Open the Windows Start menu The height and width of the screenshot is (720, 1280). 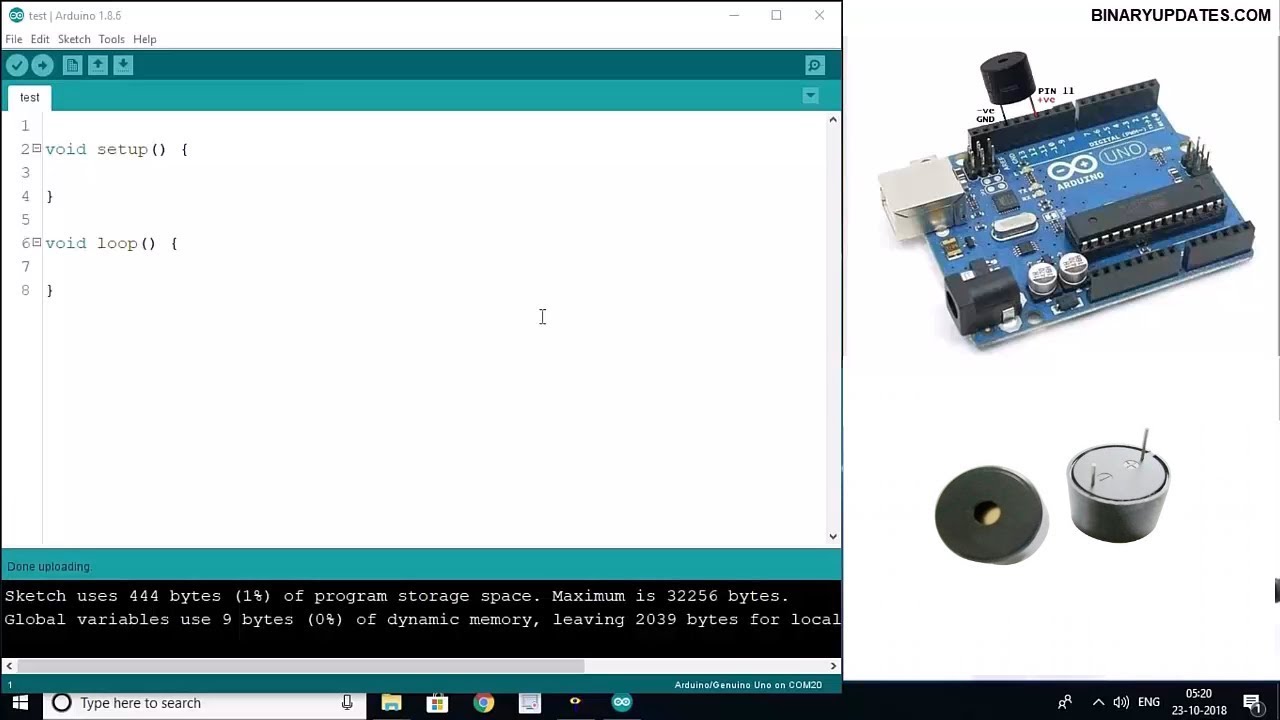coord(20,703)
